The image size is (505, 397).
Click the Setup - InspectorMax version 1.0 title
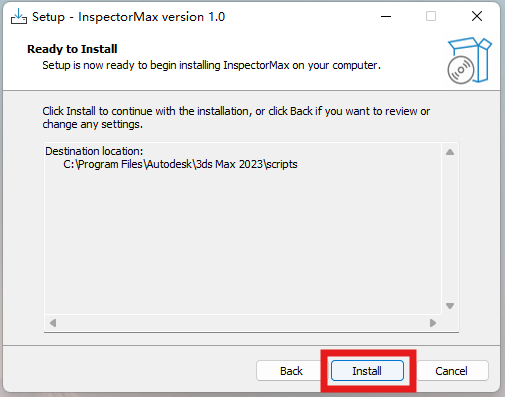(x=129, y=17)
